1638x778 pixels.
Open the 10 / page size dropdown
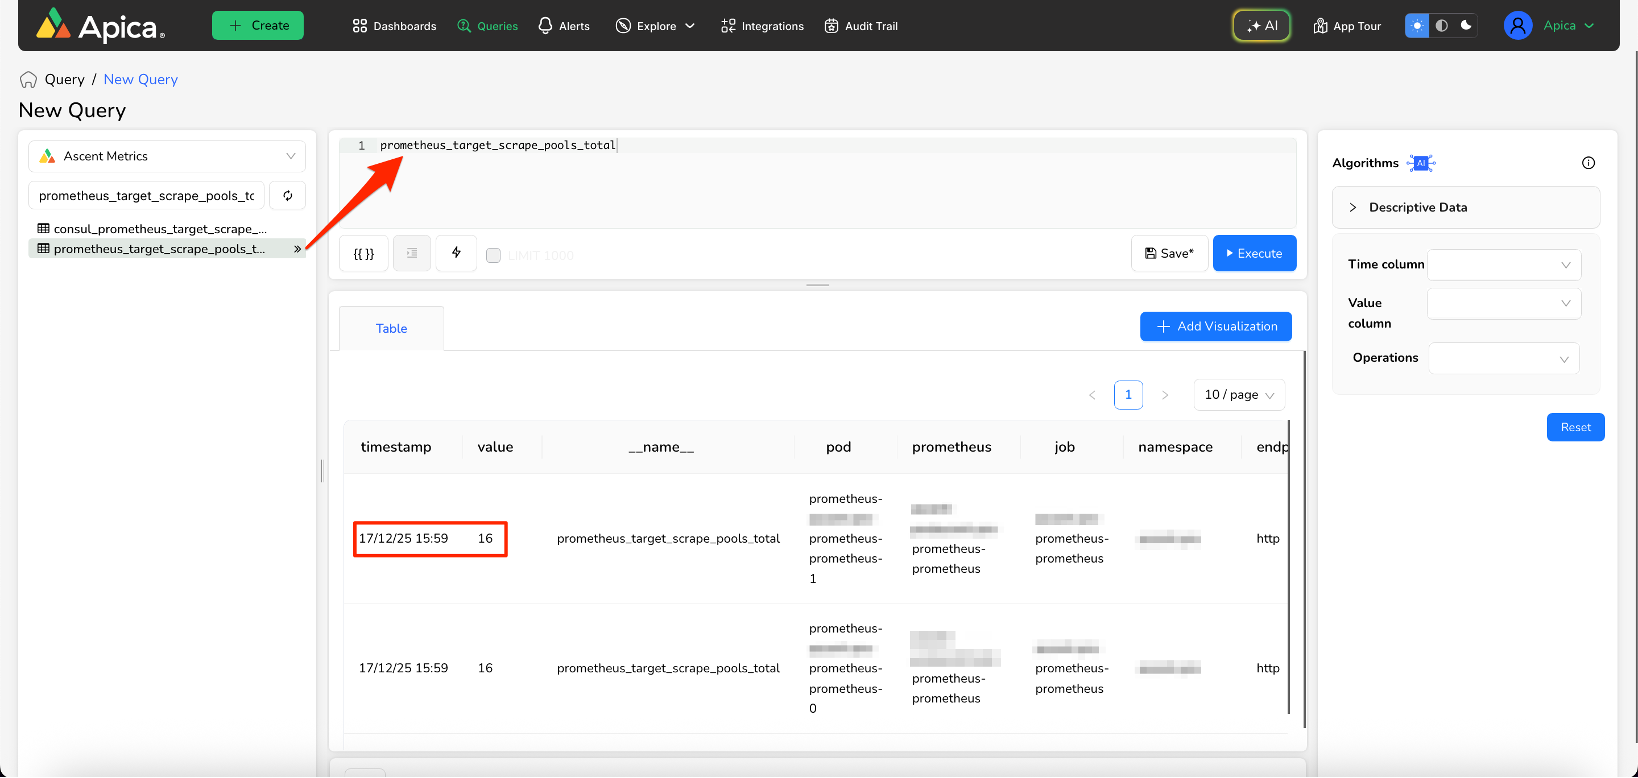point(1239,395)
